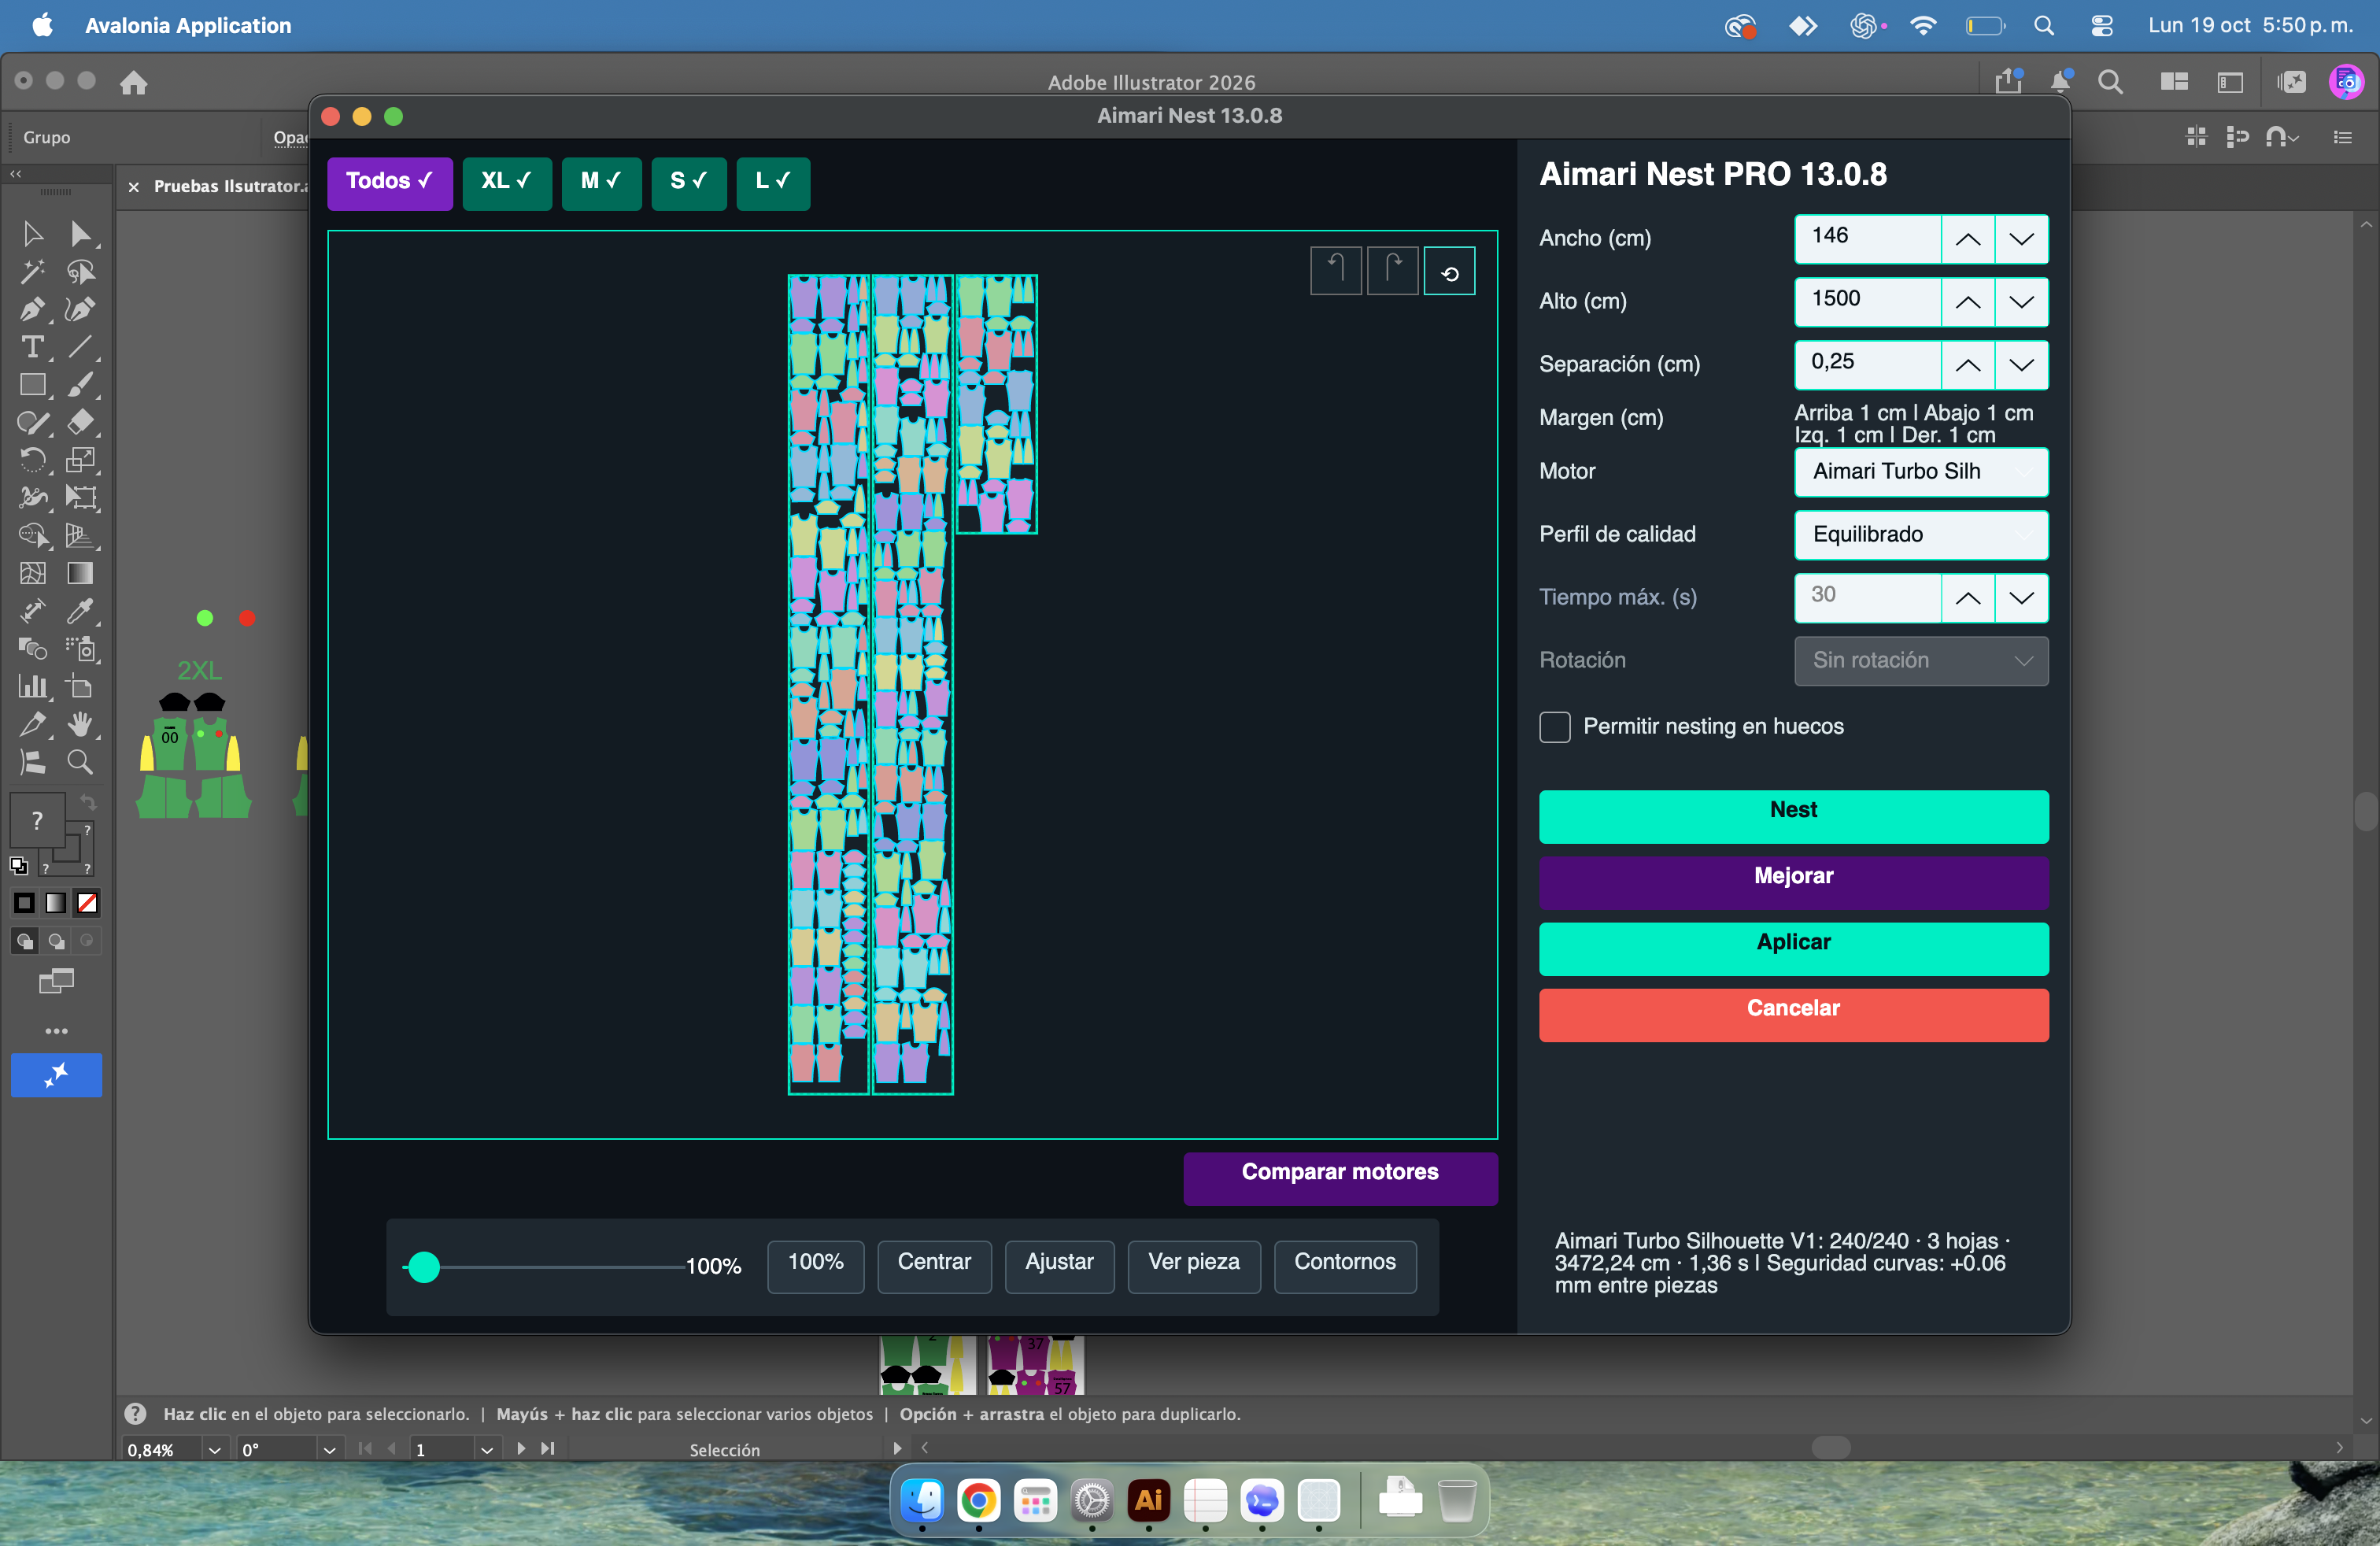The height and width of the screenshot is (1546, 2380).
Task: Select the Todos filter tab
Action: [390, 182]
